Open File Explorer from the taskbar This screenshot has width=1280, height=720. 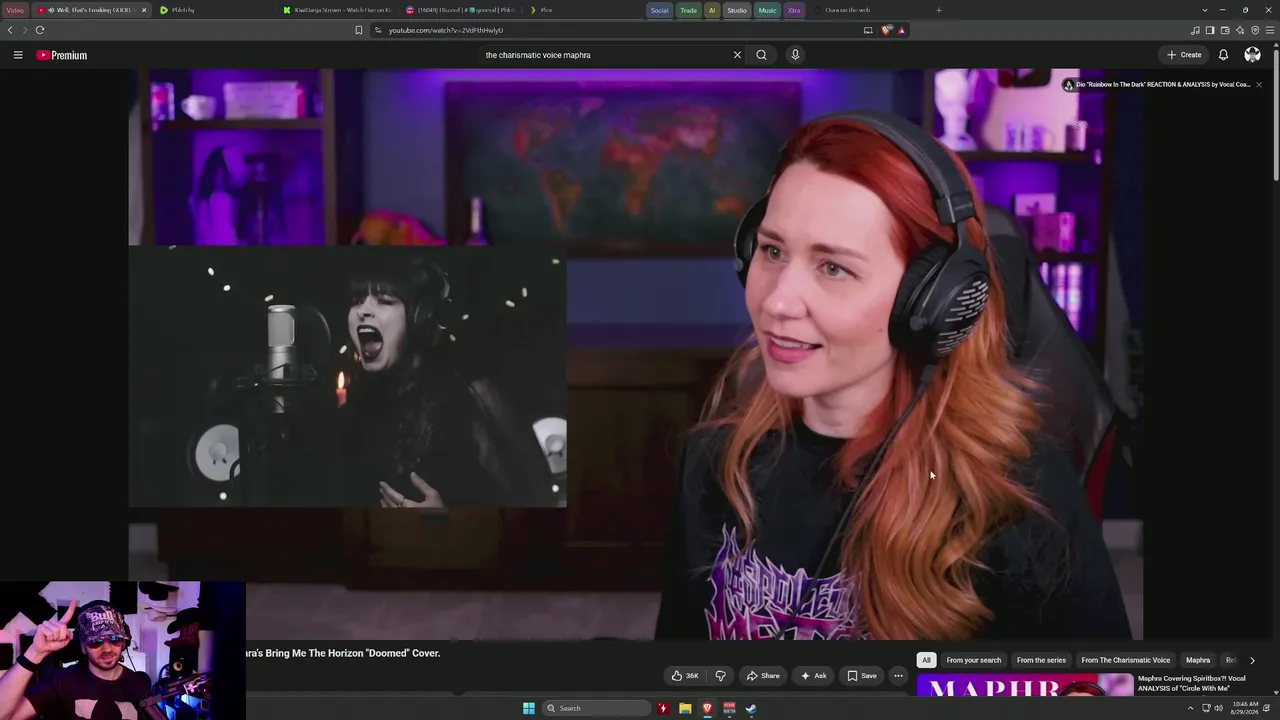pyautogui.click(x=685, y=708)
